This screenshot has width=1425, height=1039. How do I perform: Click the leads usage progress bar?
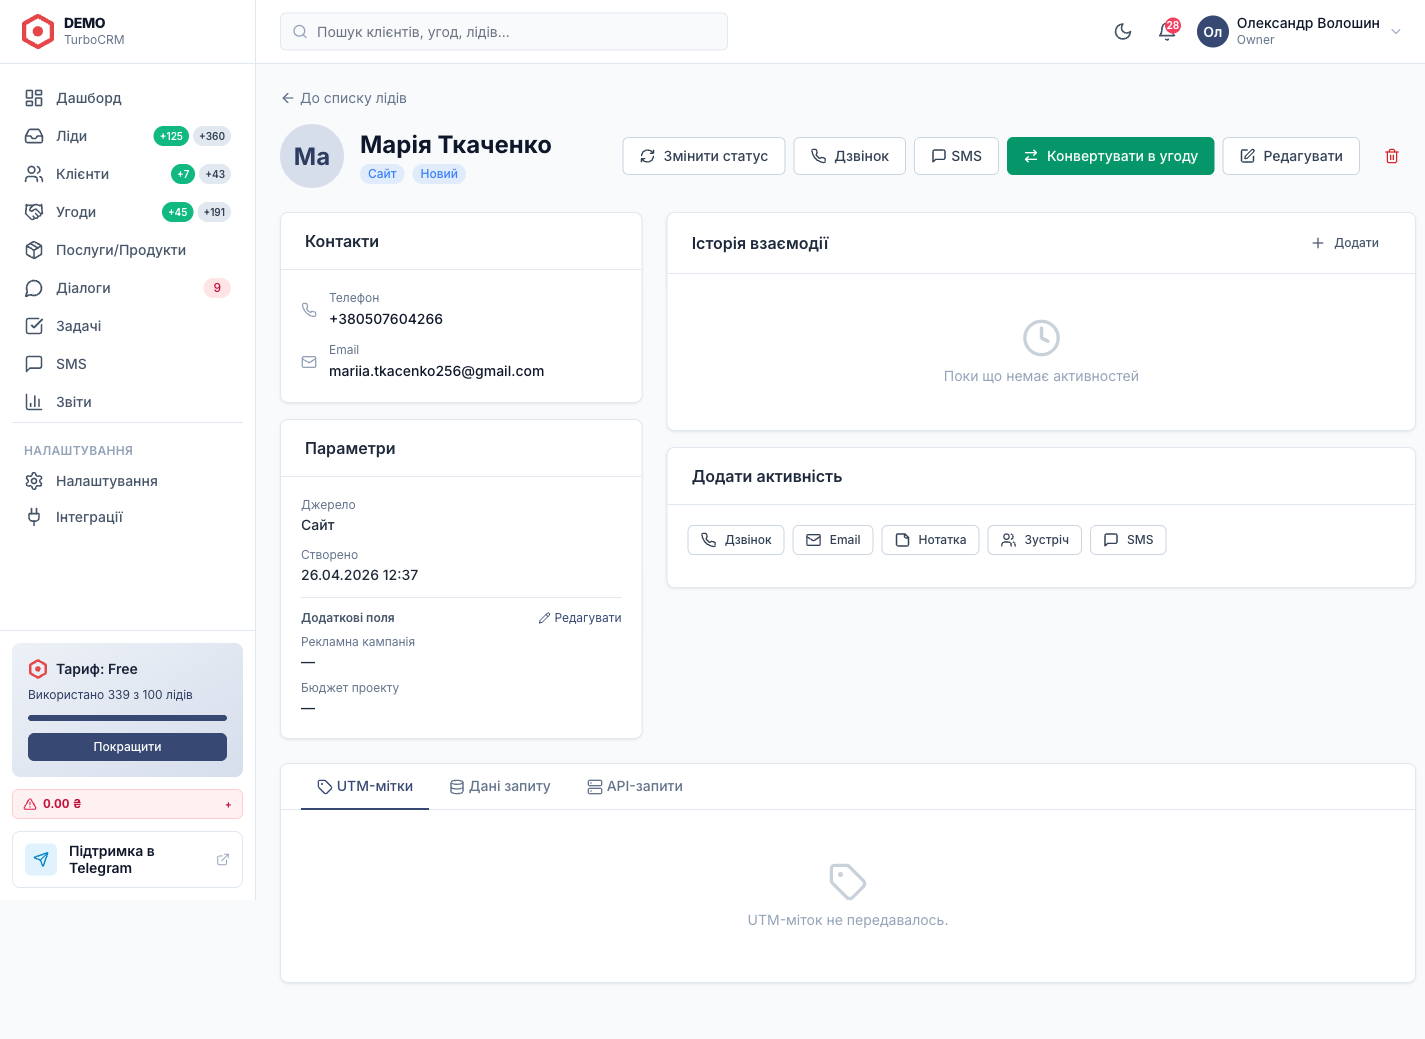pyautogui.click(x=127, y=718)
